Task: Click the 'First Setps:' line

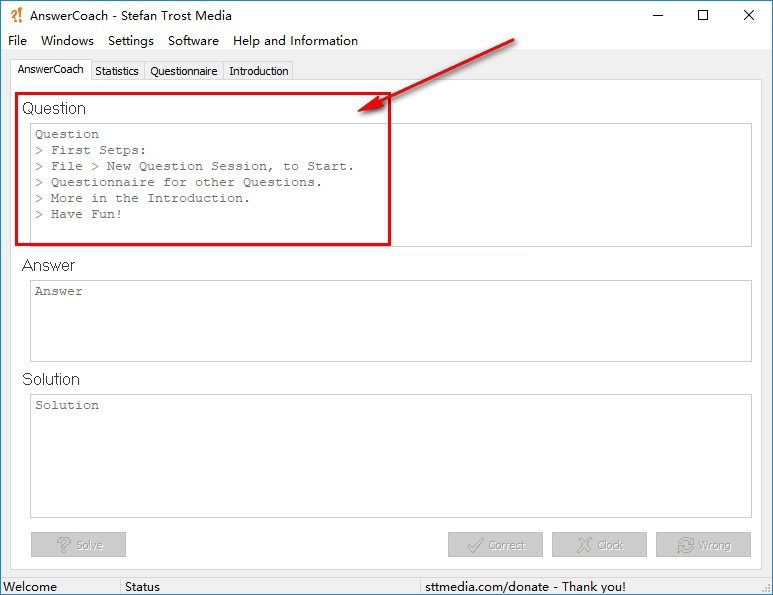Action: click(91, 150)
